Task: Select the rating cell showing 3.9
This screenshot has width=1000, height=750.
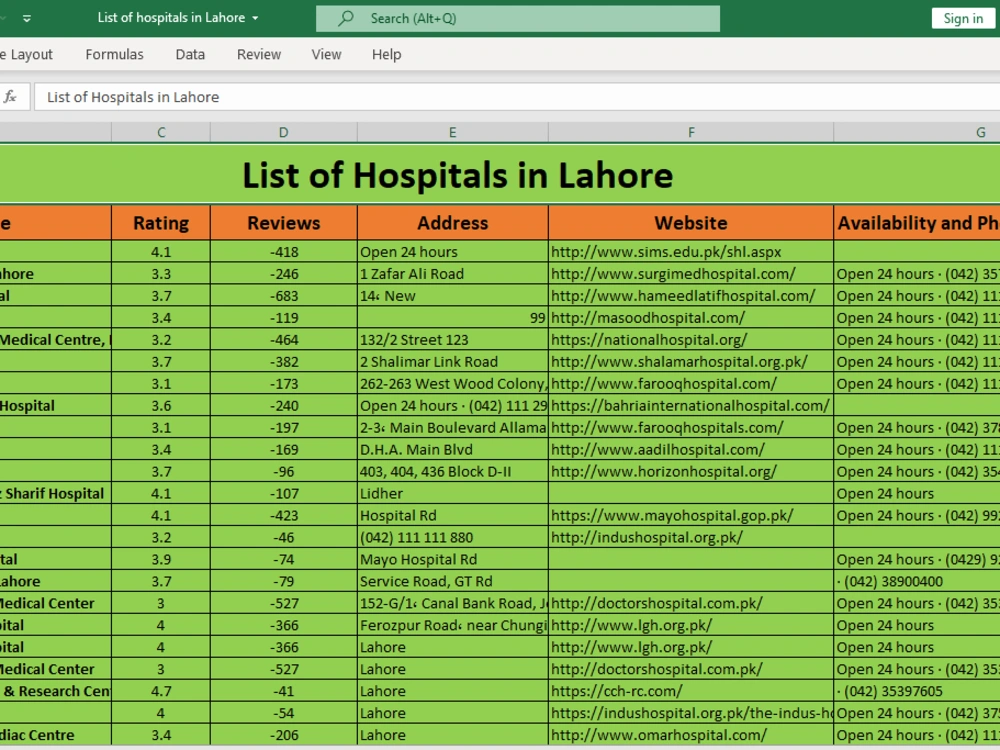Action: (161, 559)
